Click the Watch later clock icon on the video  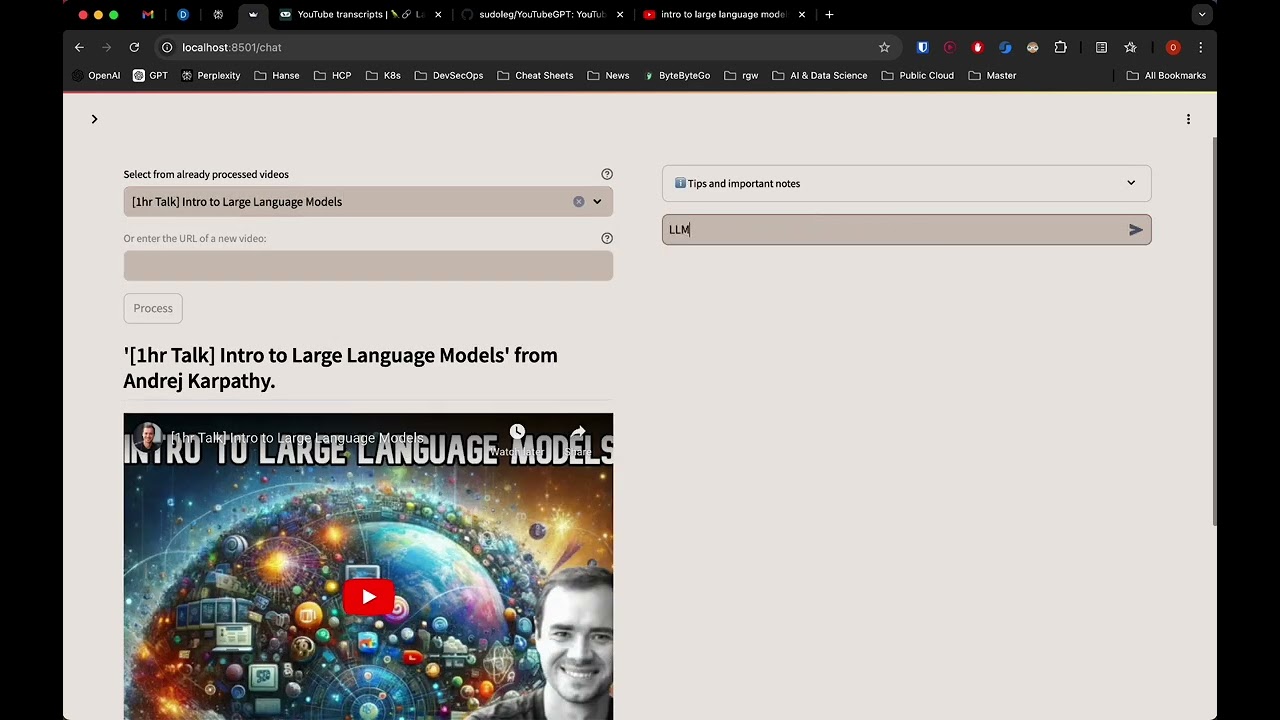coord(517,432)
